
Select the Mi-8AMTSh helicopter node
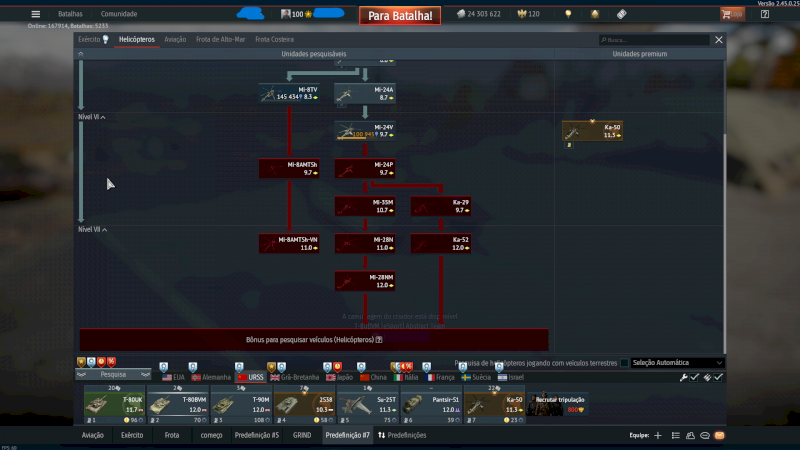[289, 168]
